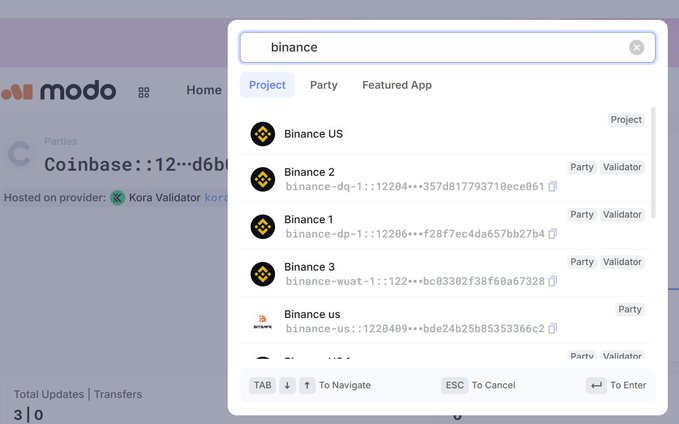The image size is (679, 424).
Task: Click the Validator tag on Binance 2
Action: pyautogui.click(x=622, y=167)
